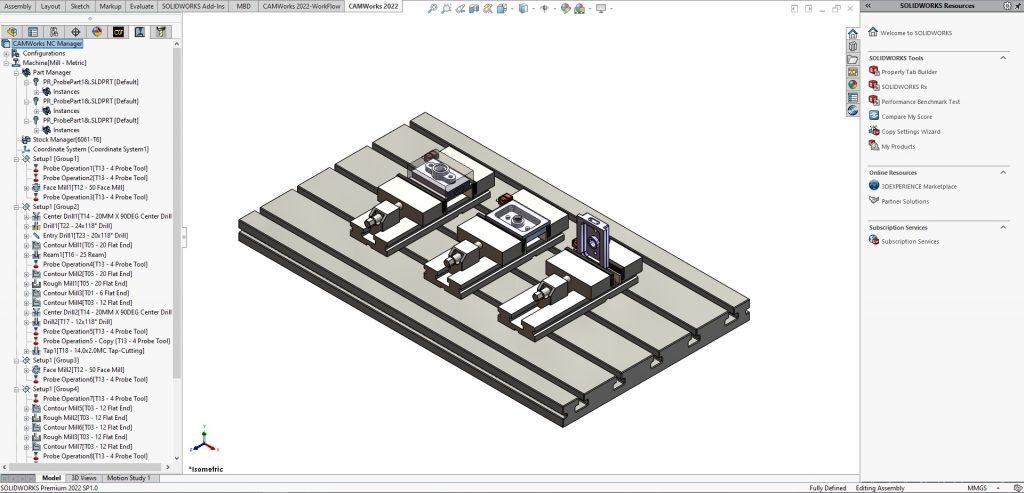This screenshot has height=493, width=1024.
Task: Open the 3D Views bottom tab
Action: 84,478
